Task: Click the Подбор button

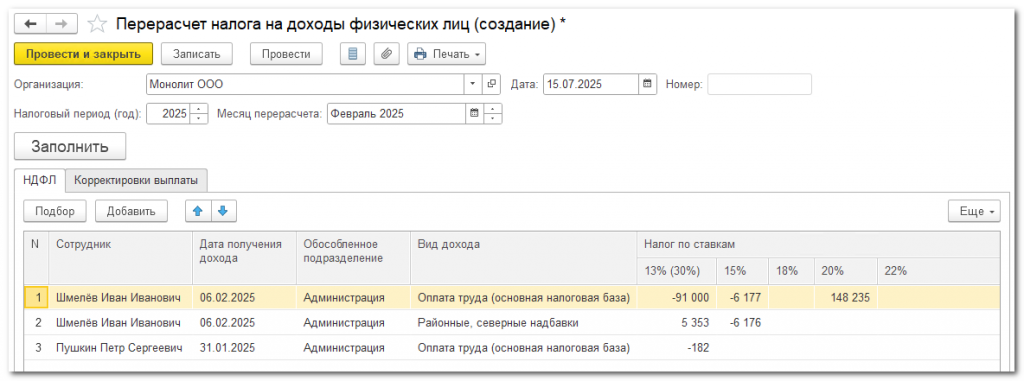Action: [x=56, y=211]
